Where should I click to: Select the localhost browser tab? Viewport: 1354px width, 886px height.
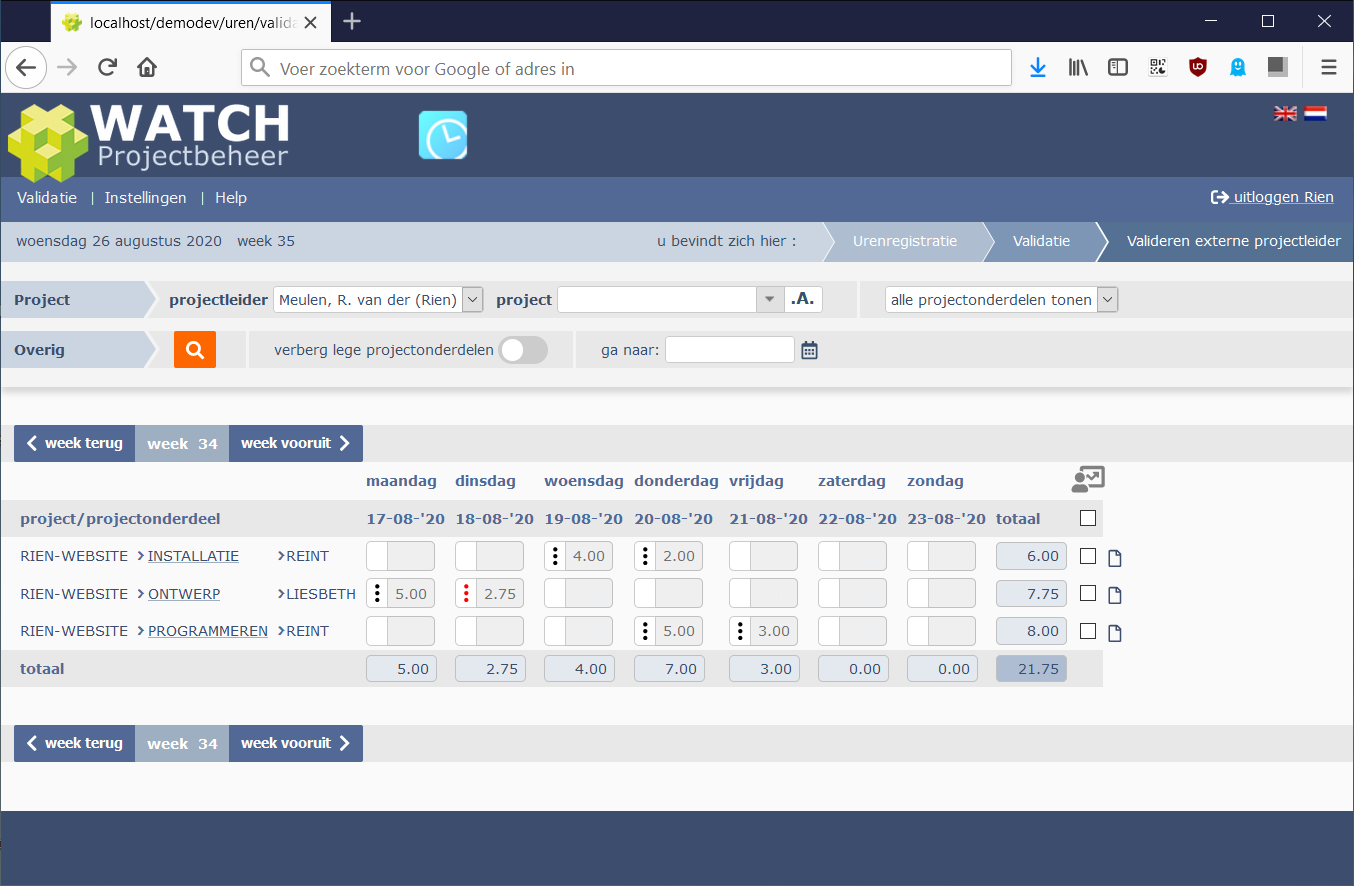190,22
